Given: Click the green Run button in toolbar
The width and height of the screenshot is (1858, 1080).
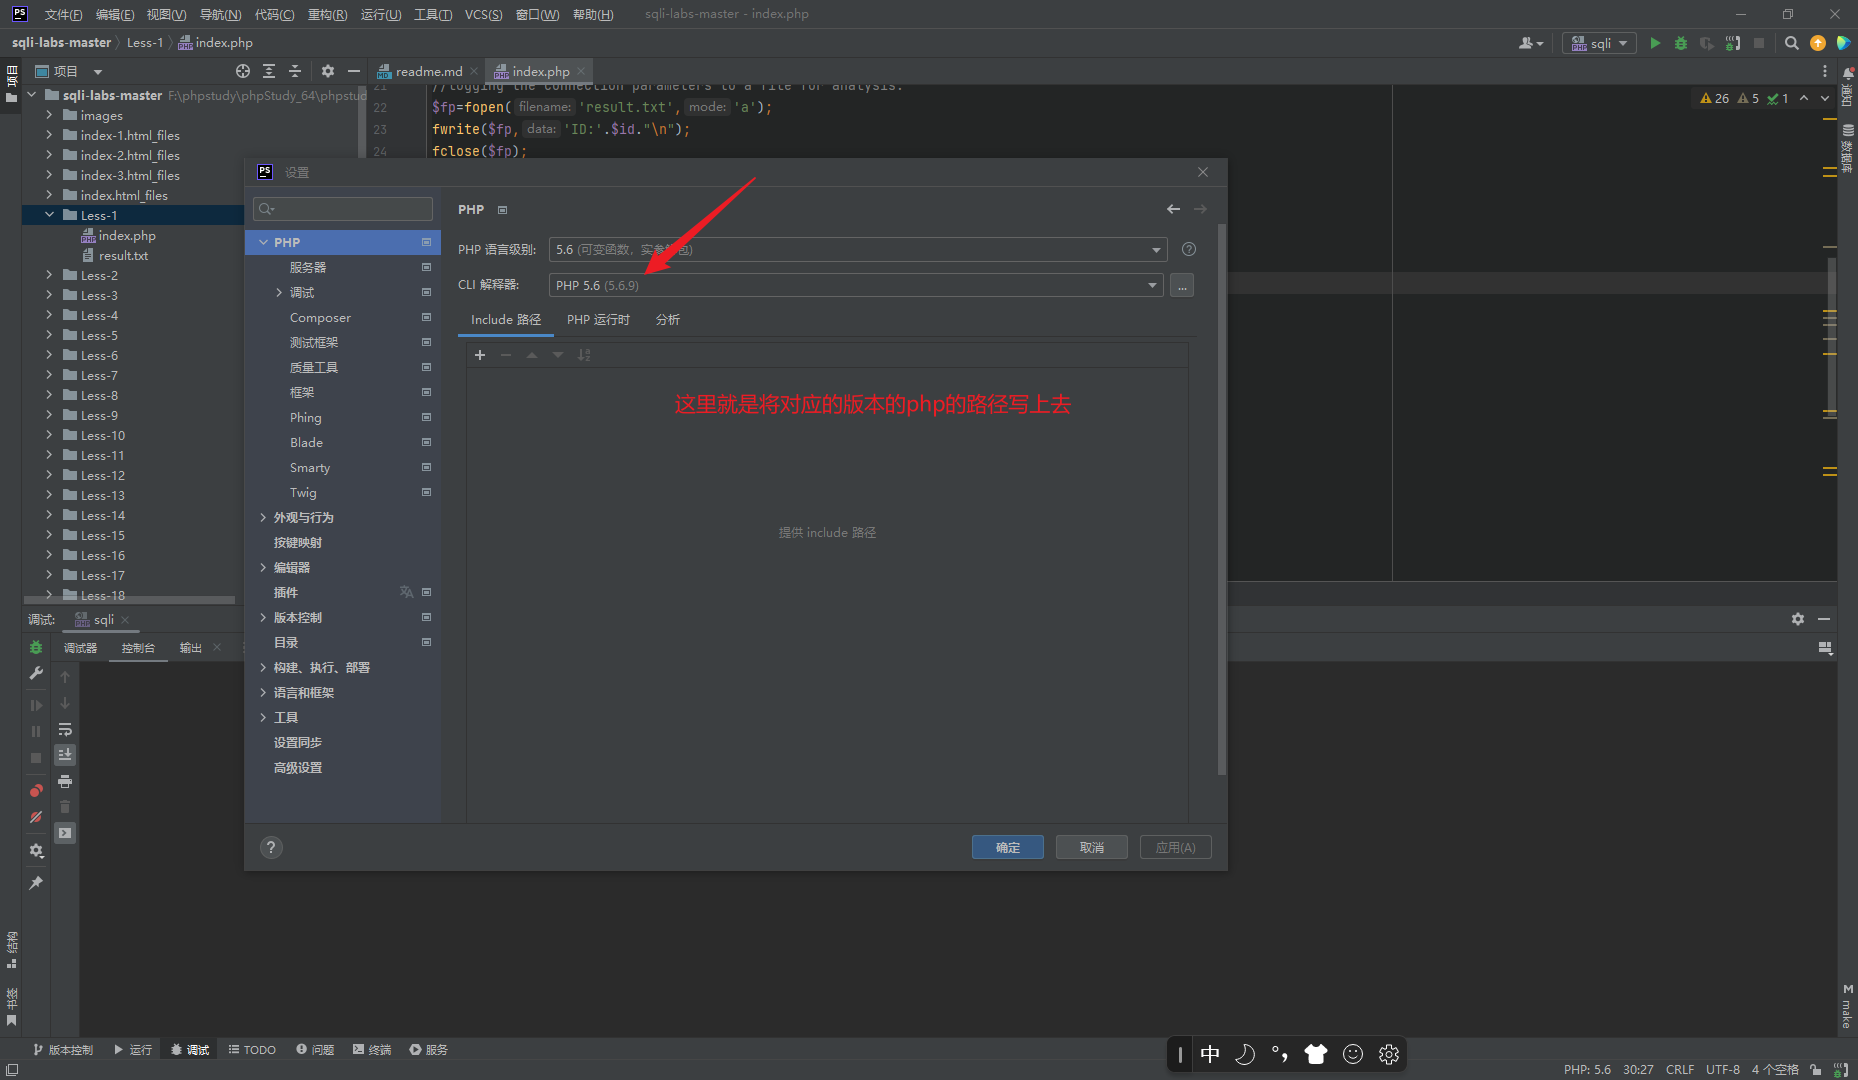Looking at the screenshot, I should [x=1655, y=43].
